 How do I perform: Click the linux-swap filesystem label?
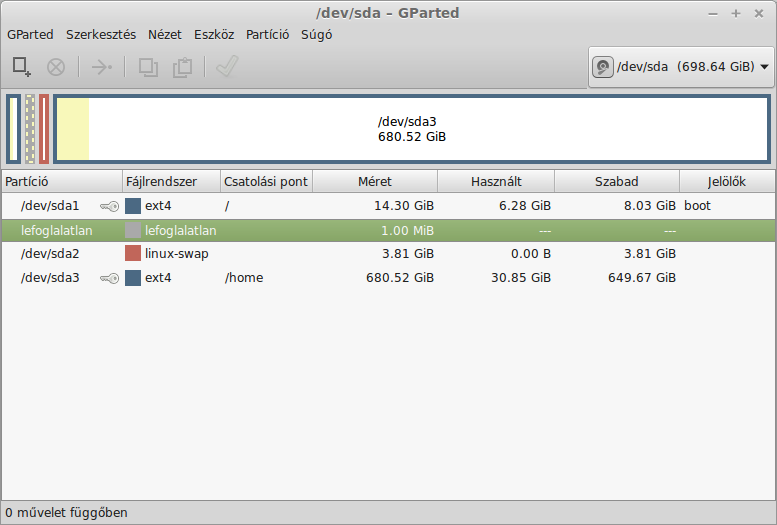tap(176, 254)
